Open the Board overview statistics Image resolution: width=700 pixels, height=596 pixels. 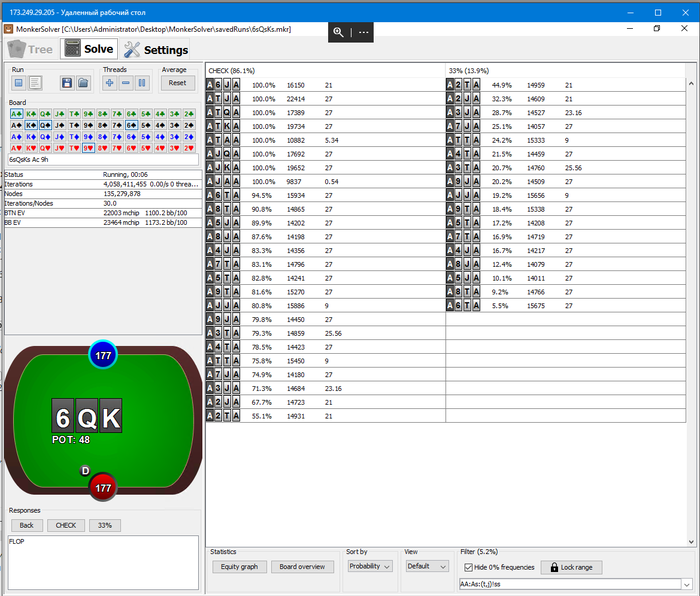[x=302, y=567]
